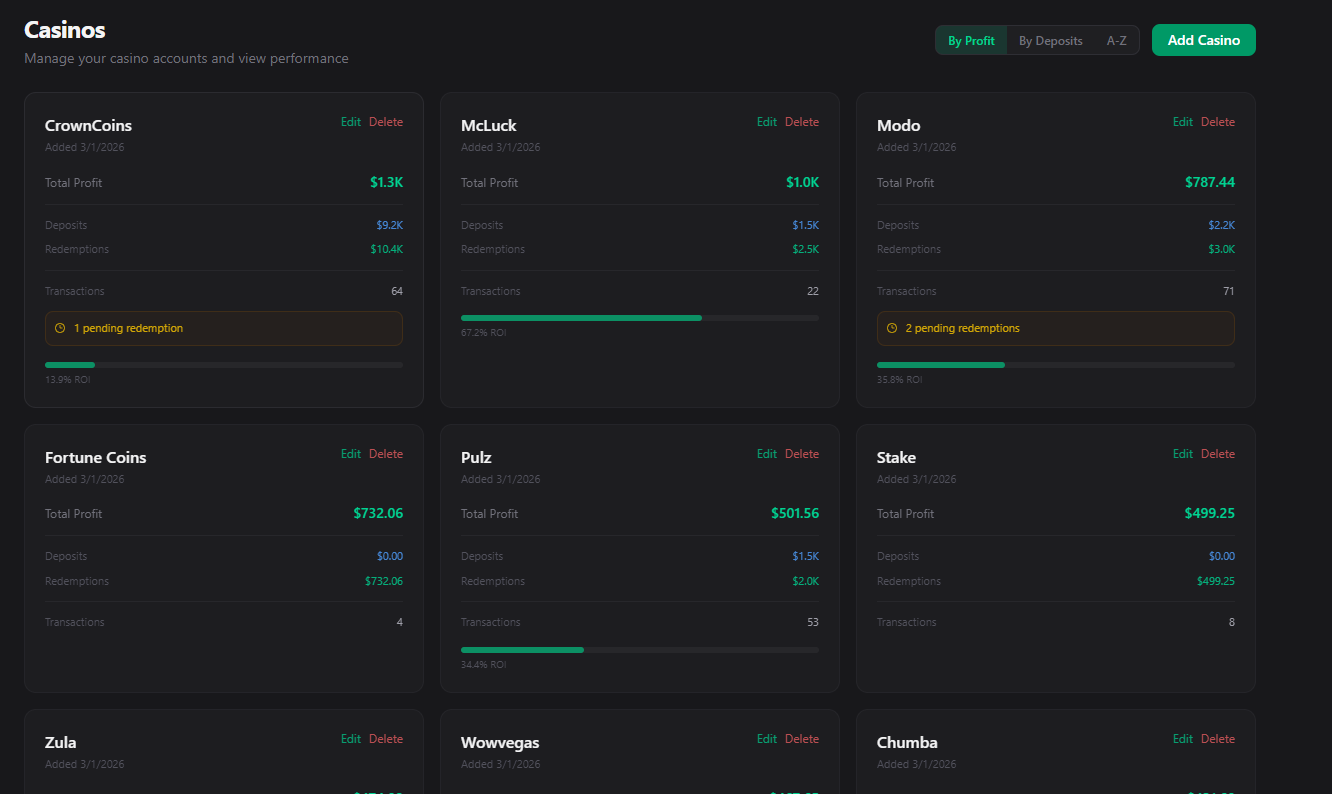Delete the Fortune Coins casino
1332x794 pixels.
click(386, 453)
